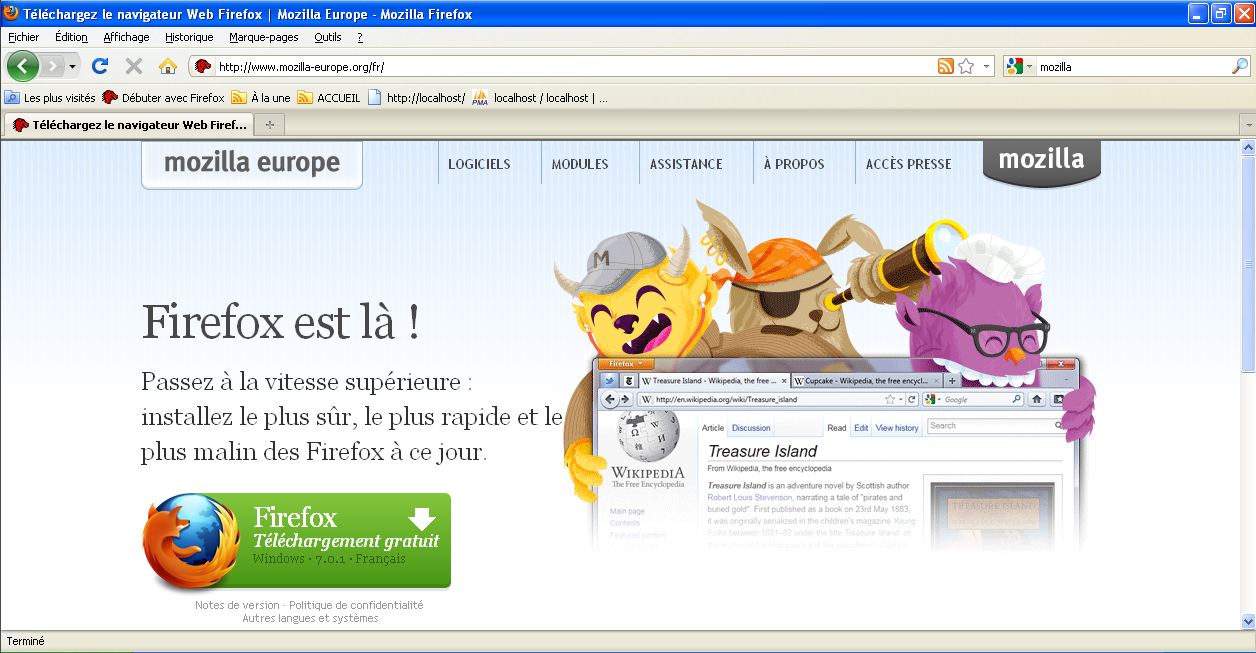Image resolution: width=1256 pixels, height=653 pixels.
Task: Click the Firefox est là ! heading
Action: pos(280,322)
